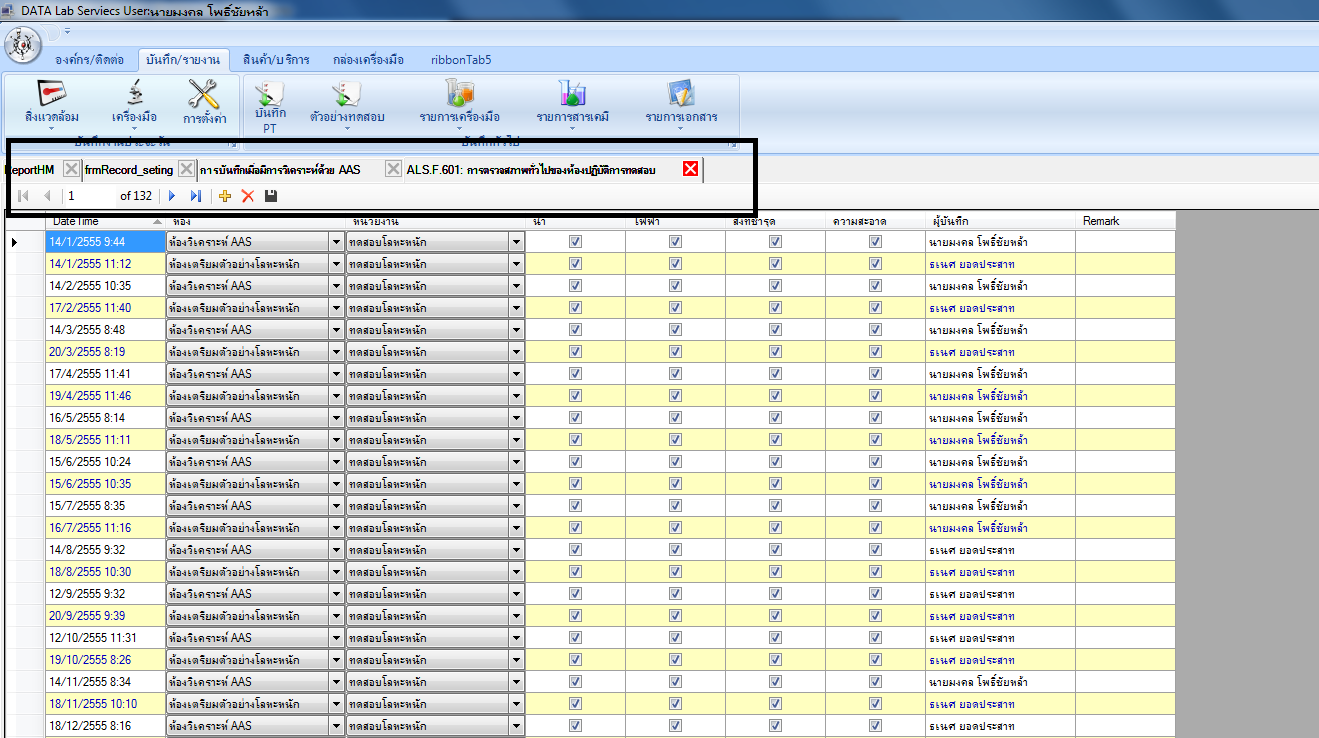Save records using the floppy disk icon

point(271,196)
